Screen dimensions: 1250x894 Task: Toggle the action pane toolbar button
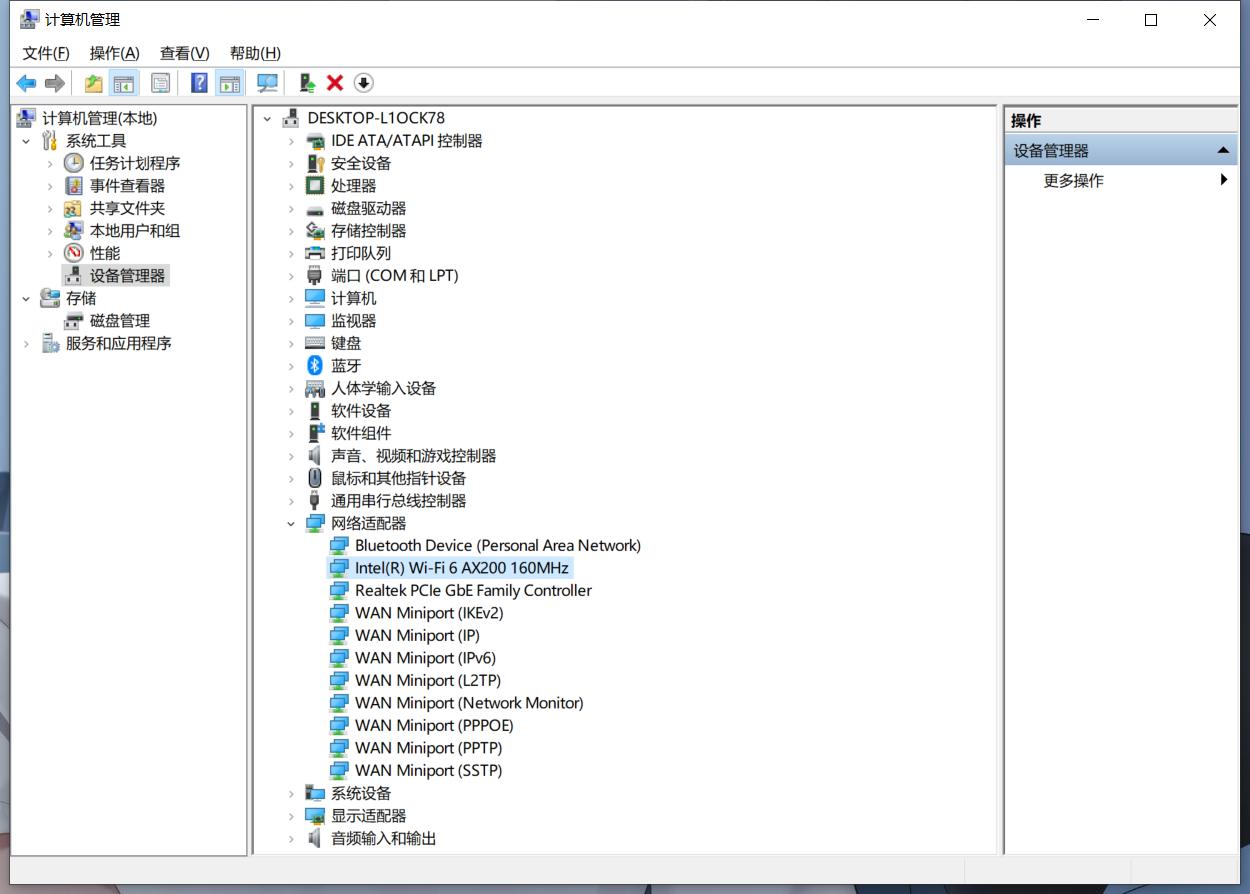click(x=230, y=83)
